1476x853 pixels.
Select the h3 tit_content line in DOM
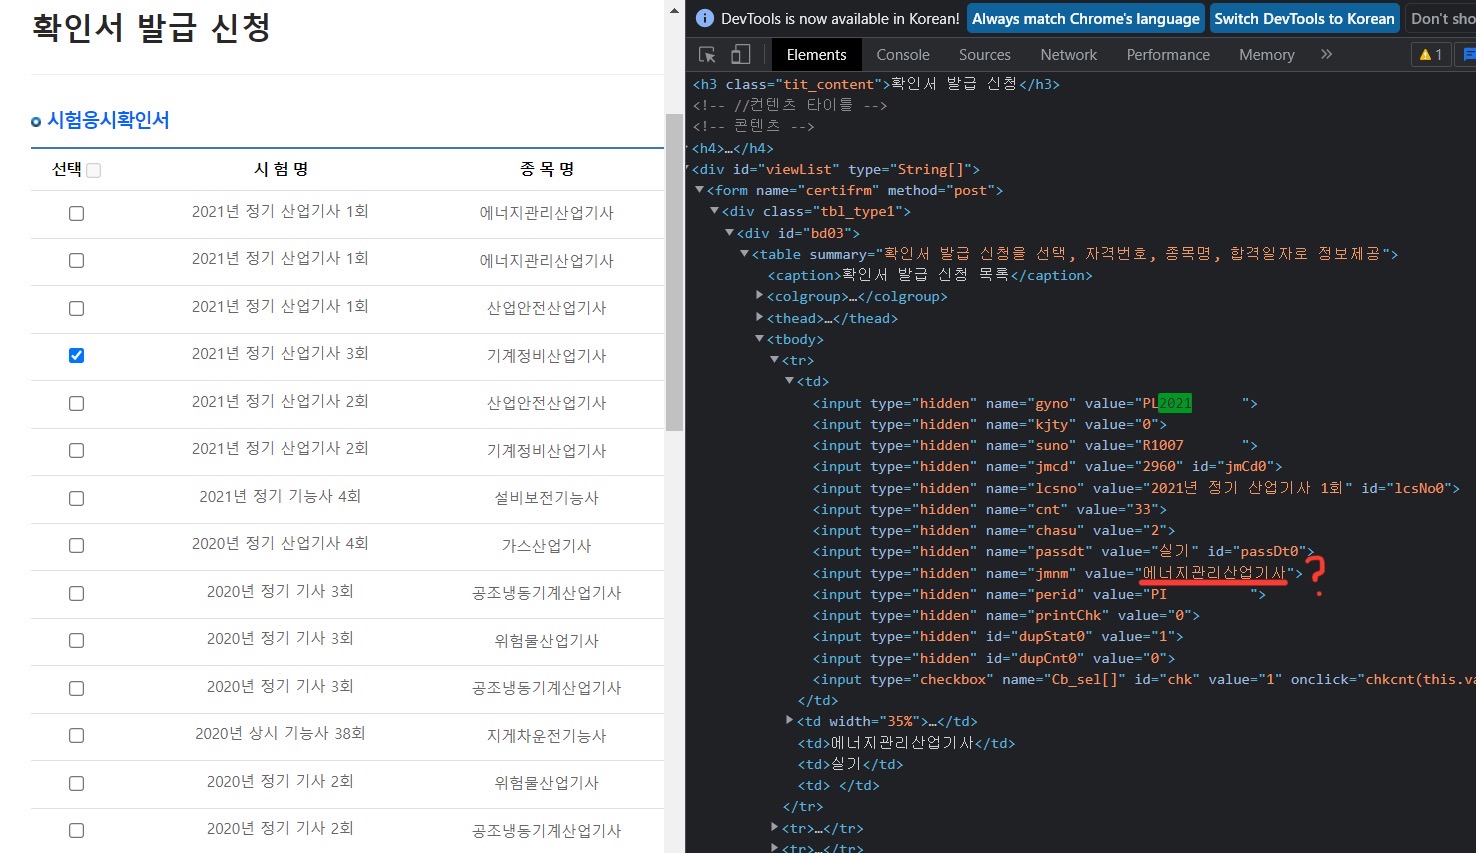click(x=876, y=84)
